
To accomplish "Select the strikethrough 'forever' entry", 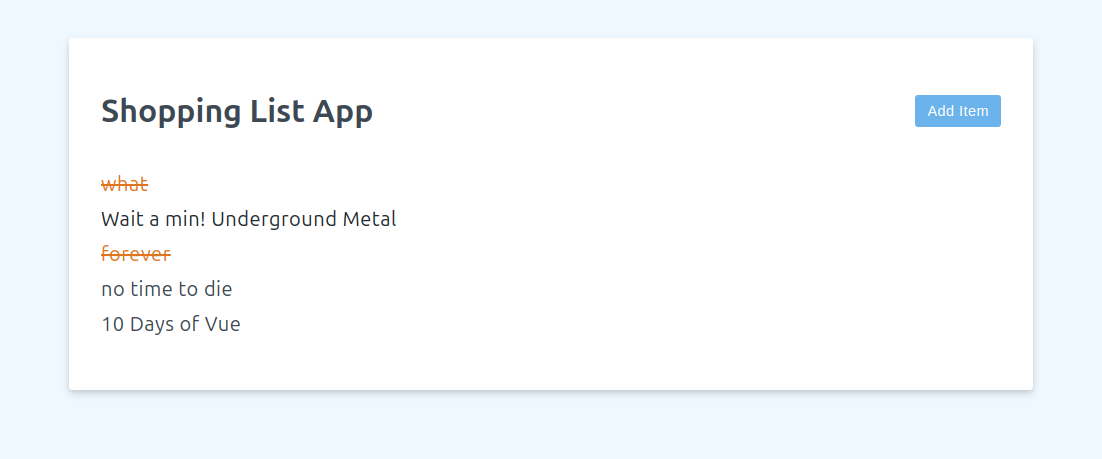I will click(136, 254).
